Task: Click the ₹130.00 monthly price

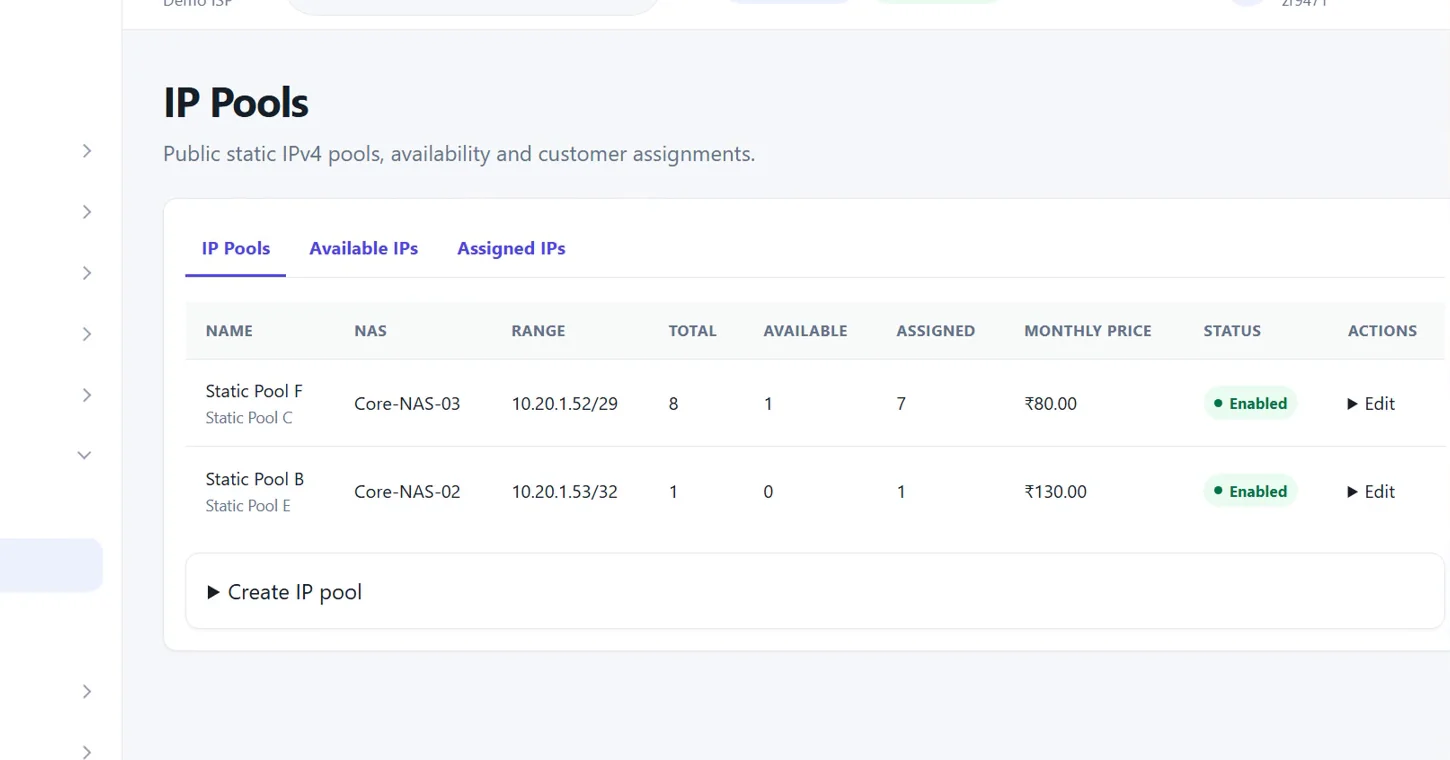Action: point(1056,492)
